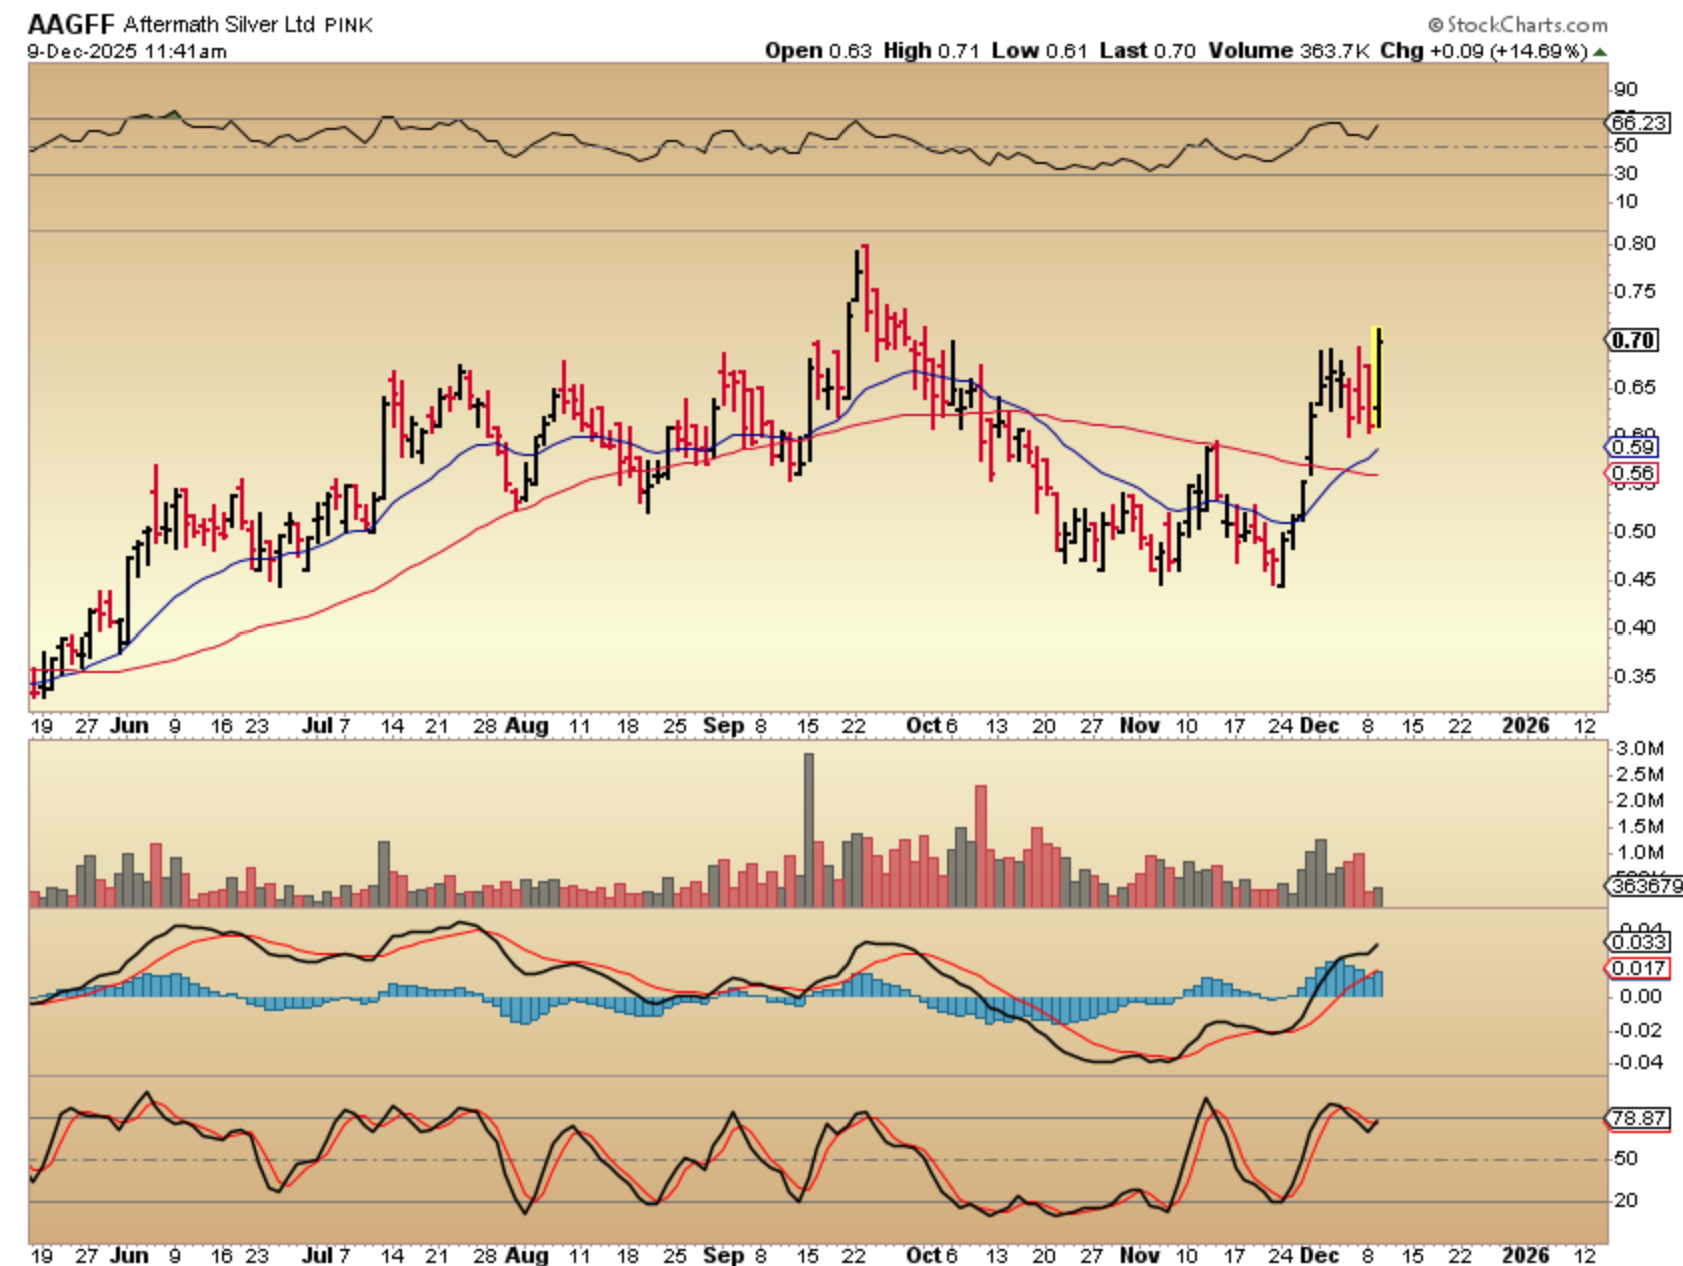Click the stochastic 20 level label
1683x1266 pixels.
click(x=1626, y=1201)
